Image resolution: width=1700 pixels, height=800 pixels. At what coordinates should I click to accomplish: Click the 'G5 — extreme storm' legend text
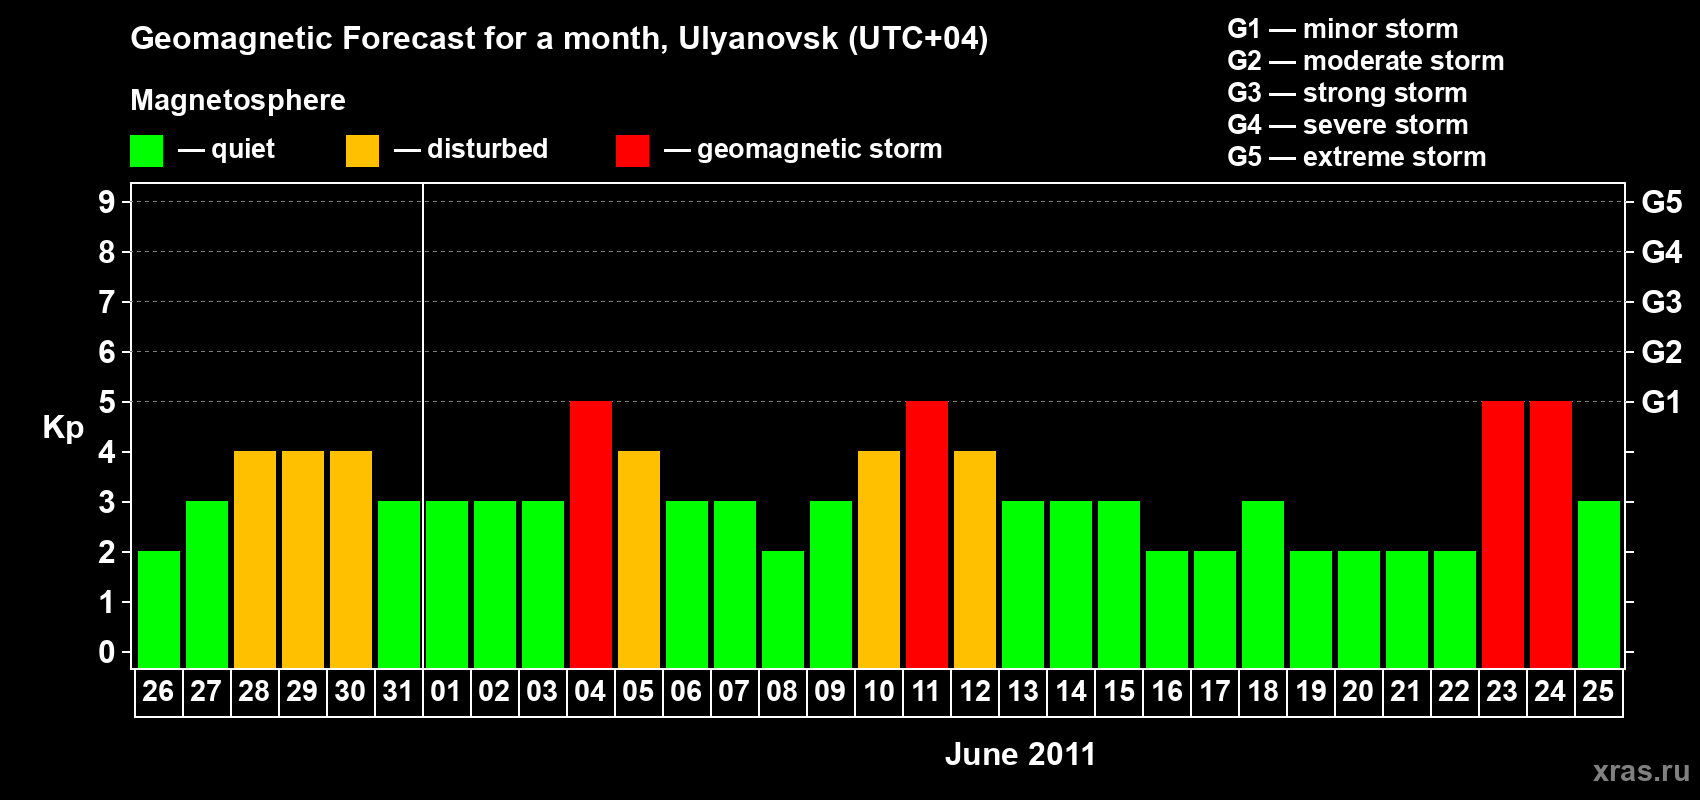[1357, 157]
